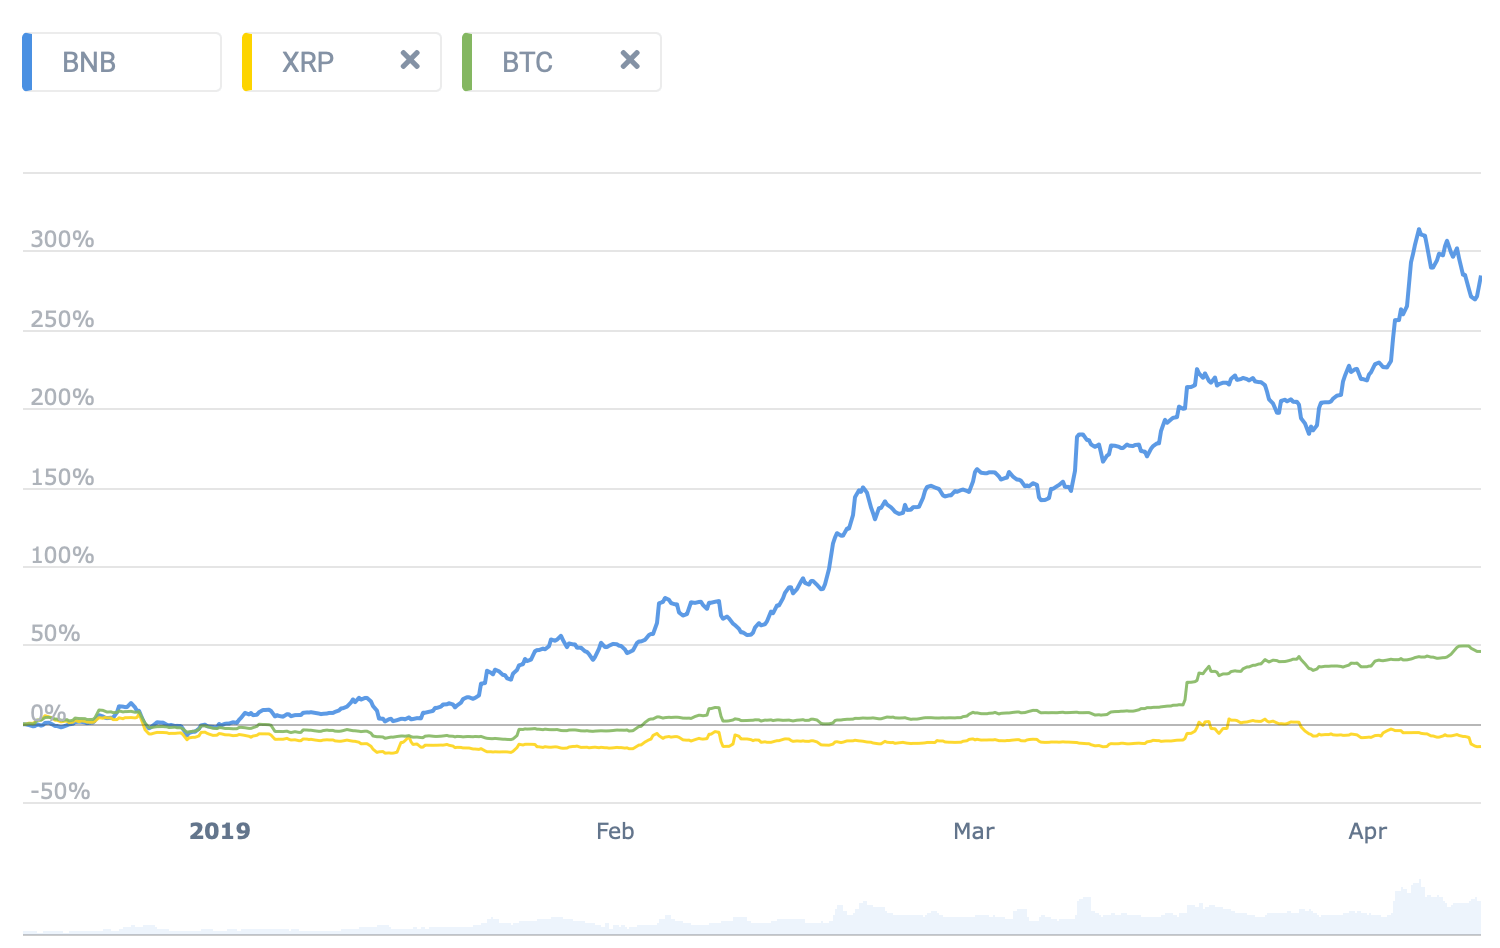Click the 50% y-axis label
Screen dimensions: 1500x948
point(55,633)
